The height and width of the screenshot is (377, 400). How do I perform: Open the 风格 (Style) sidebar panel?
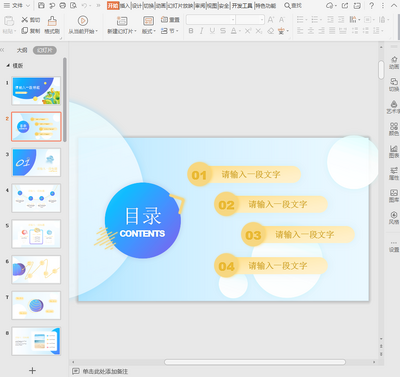pyautogui.click(x=394, y=217)
